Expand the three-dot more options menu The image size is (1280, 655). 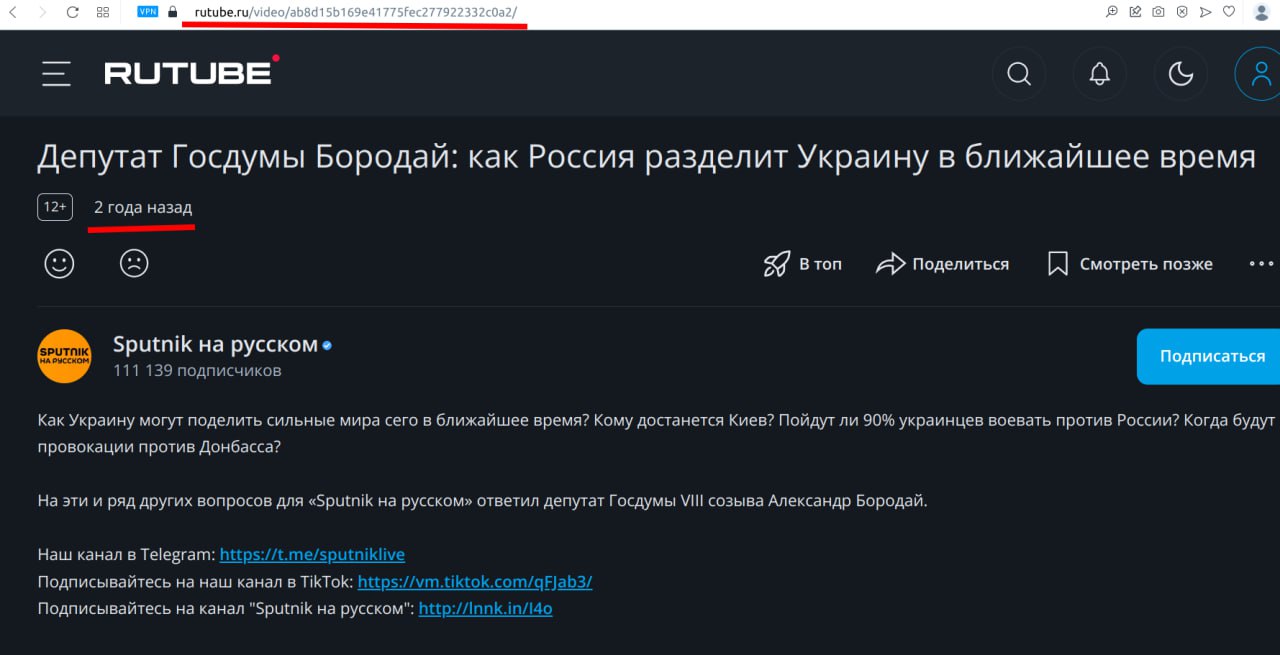[1260, 264]
